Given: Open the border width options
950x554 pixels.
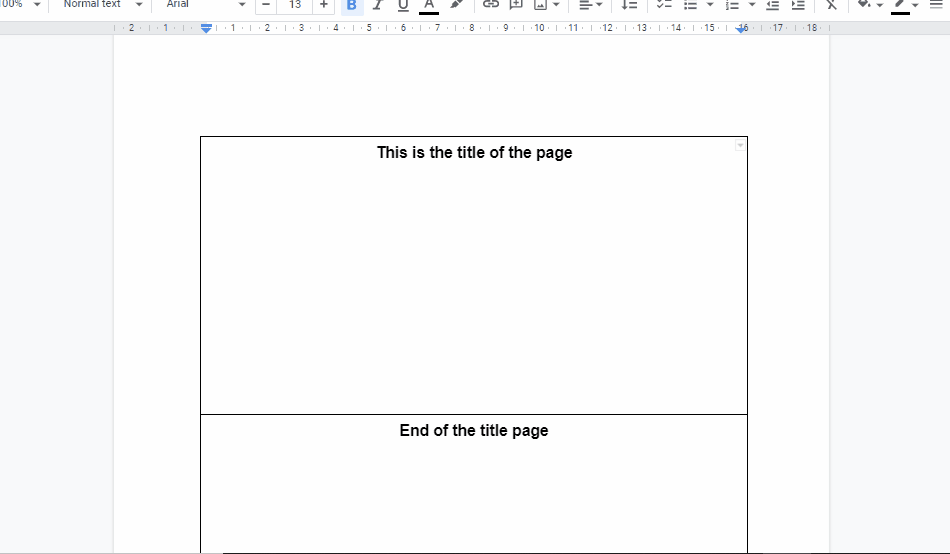Looking at the screenshot, I should click(936, 5).
